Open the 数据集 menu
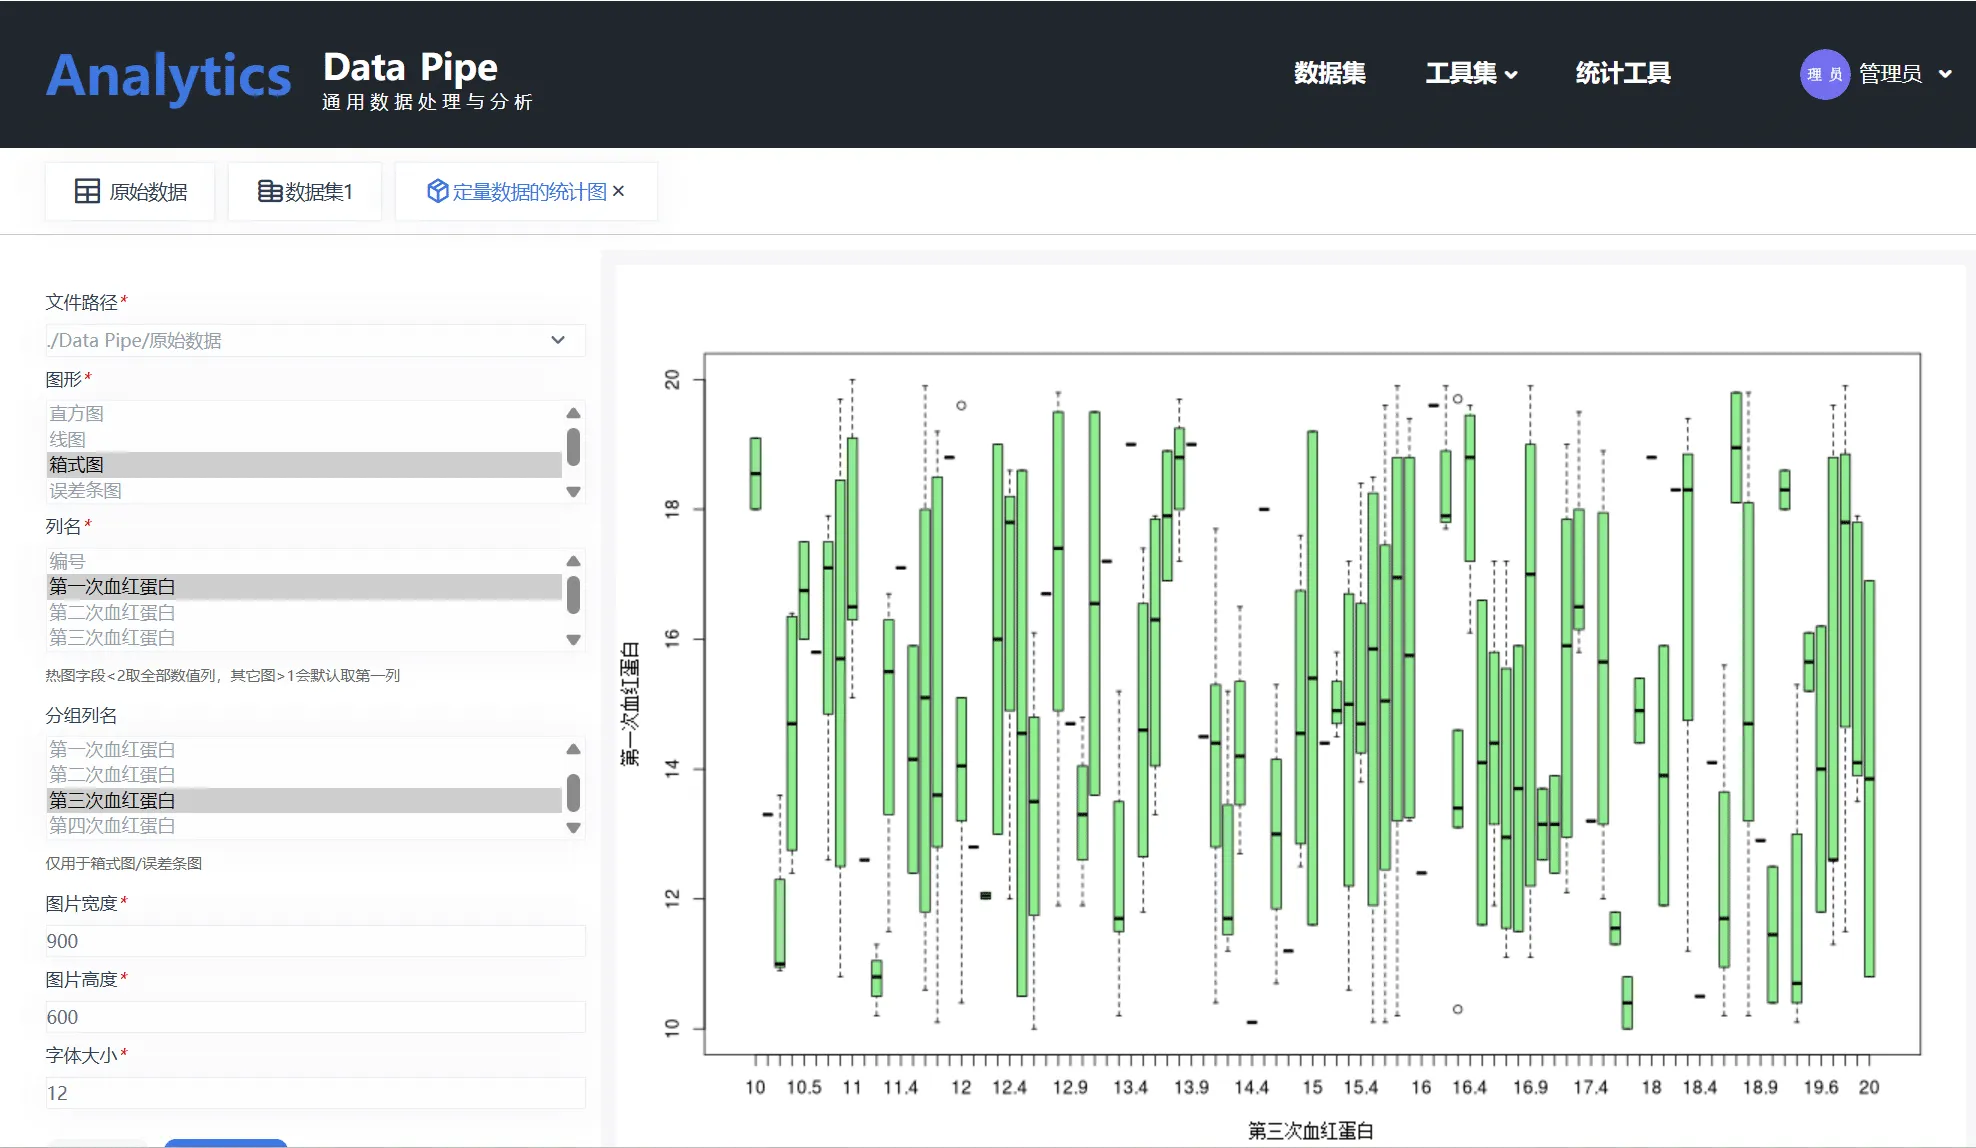Viewport: 1976px width, 1148px height. (x=1329, y=73)
